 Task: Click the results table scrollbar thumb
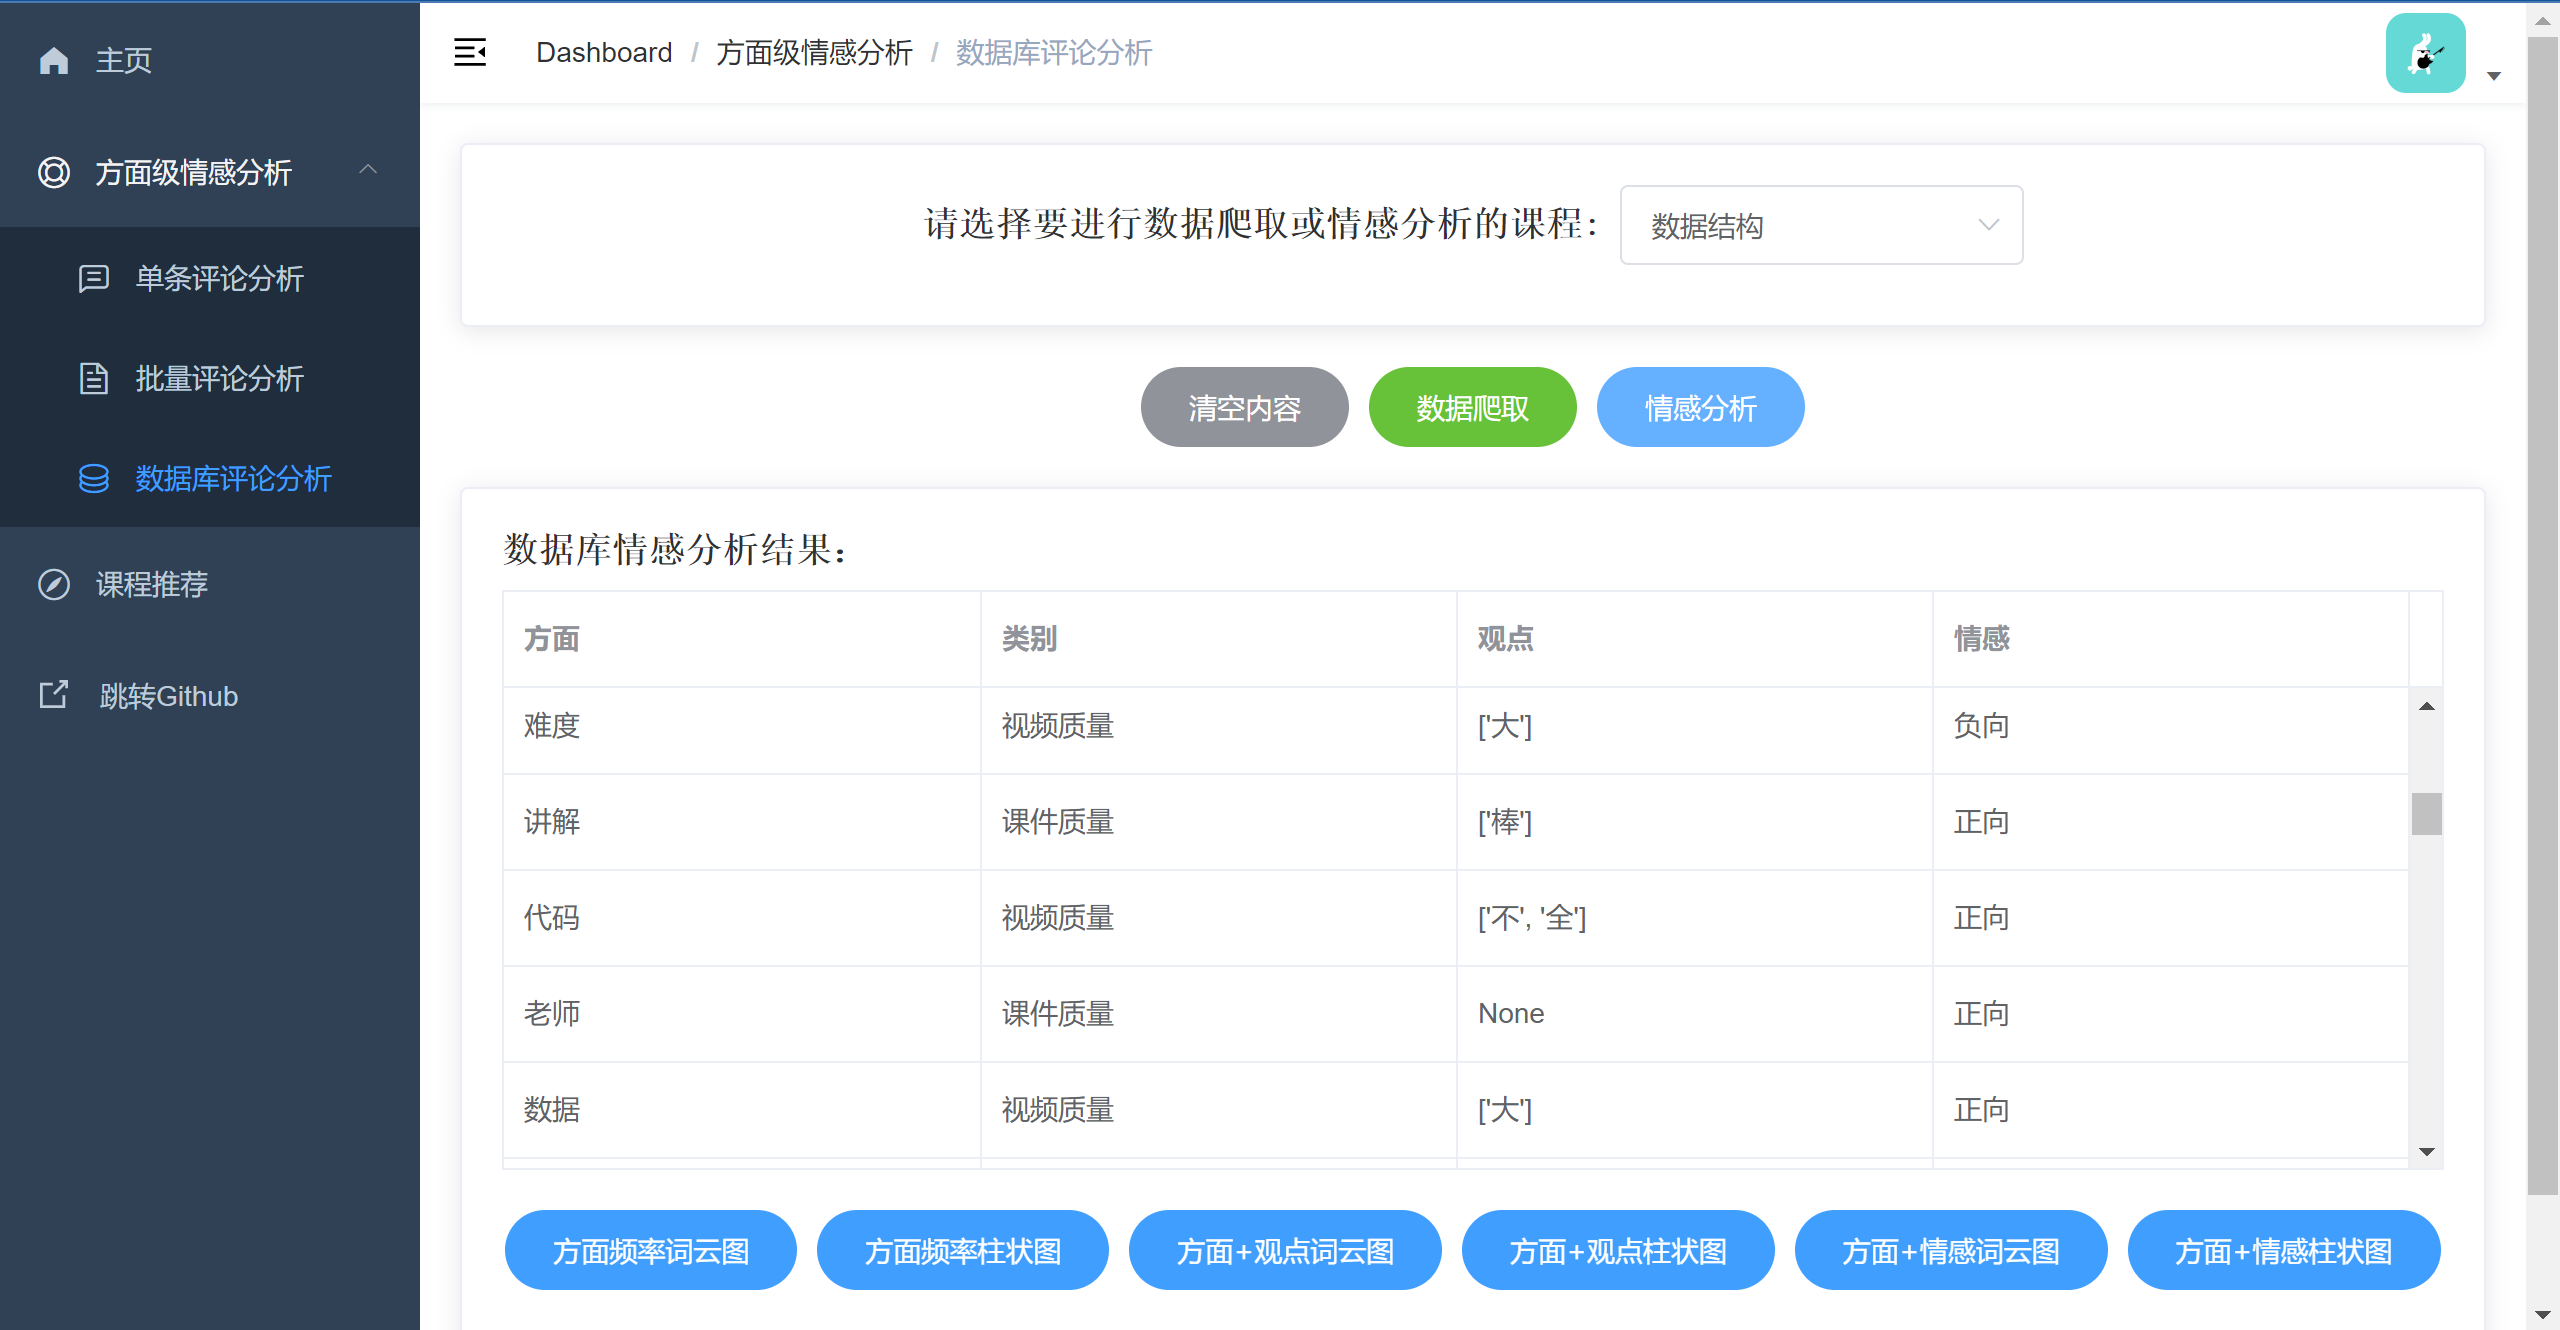pos(2426,813)
